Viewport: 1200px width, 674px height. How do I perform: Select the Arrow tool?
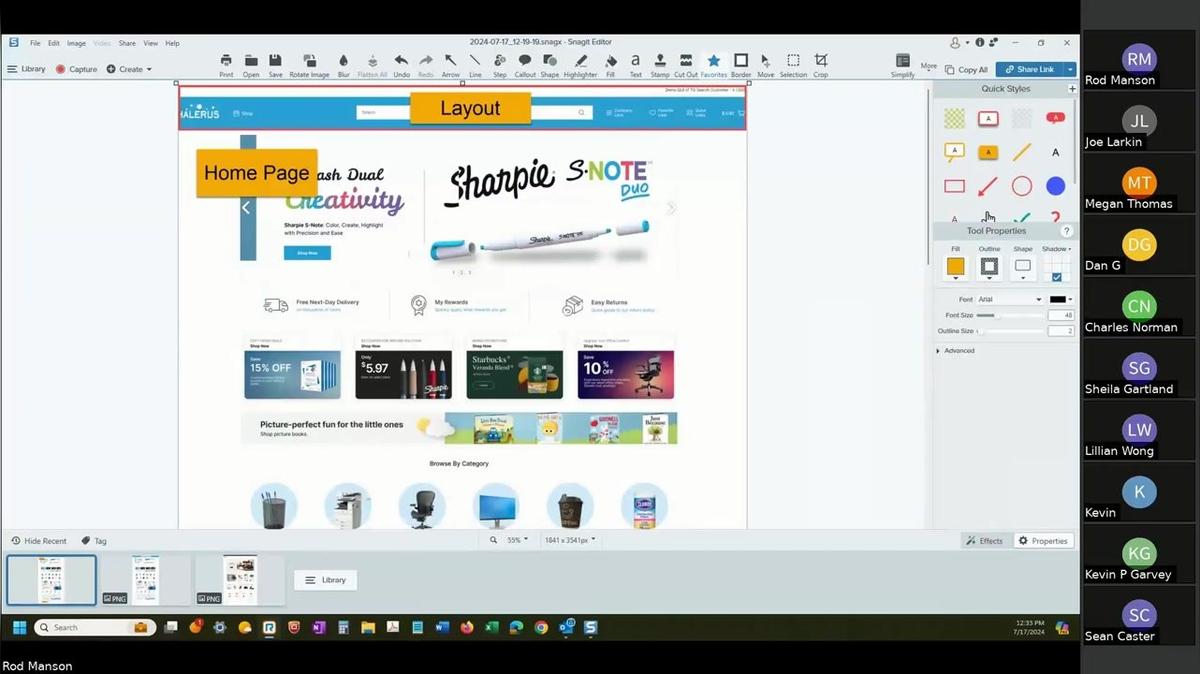451,62
